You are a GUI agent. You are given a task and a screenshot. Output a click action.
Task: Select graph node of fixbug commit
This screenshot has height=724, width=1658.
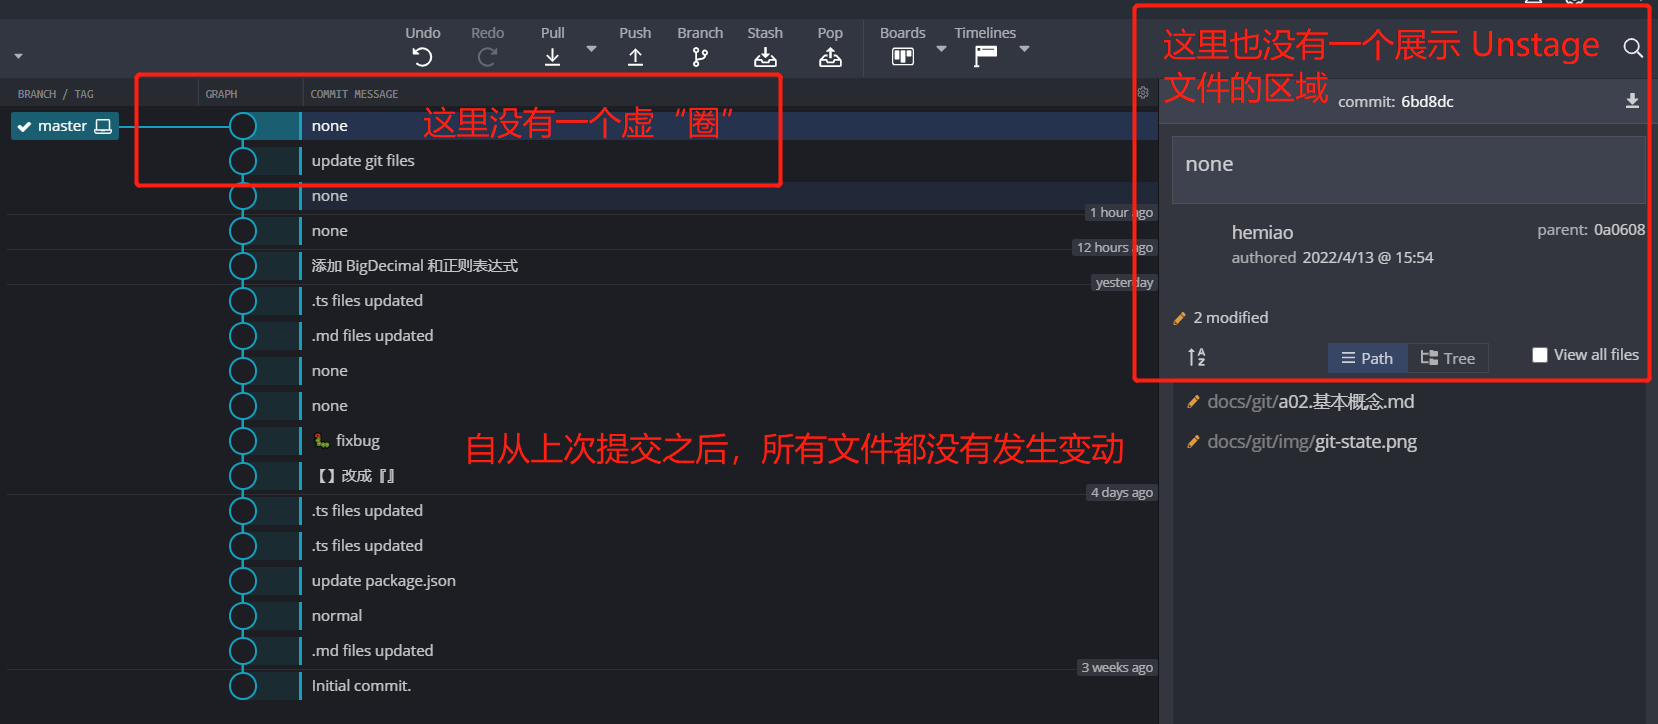243,441
